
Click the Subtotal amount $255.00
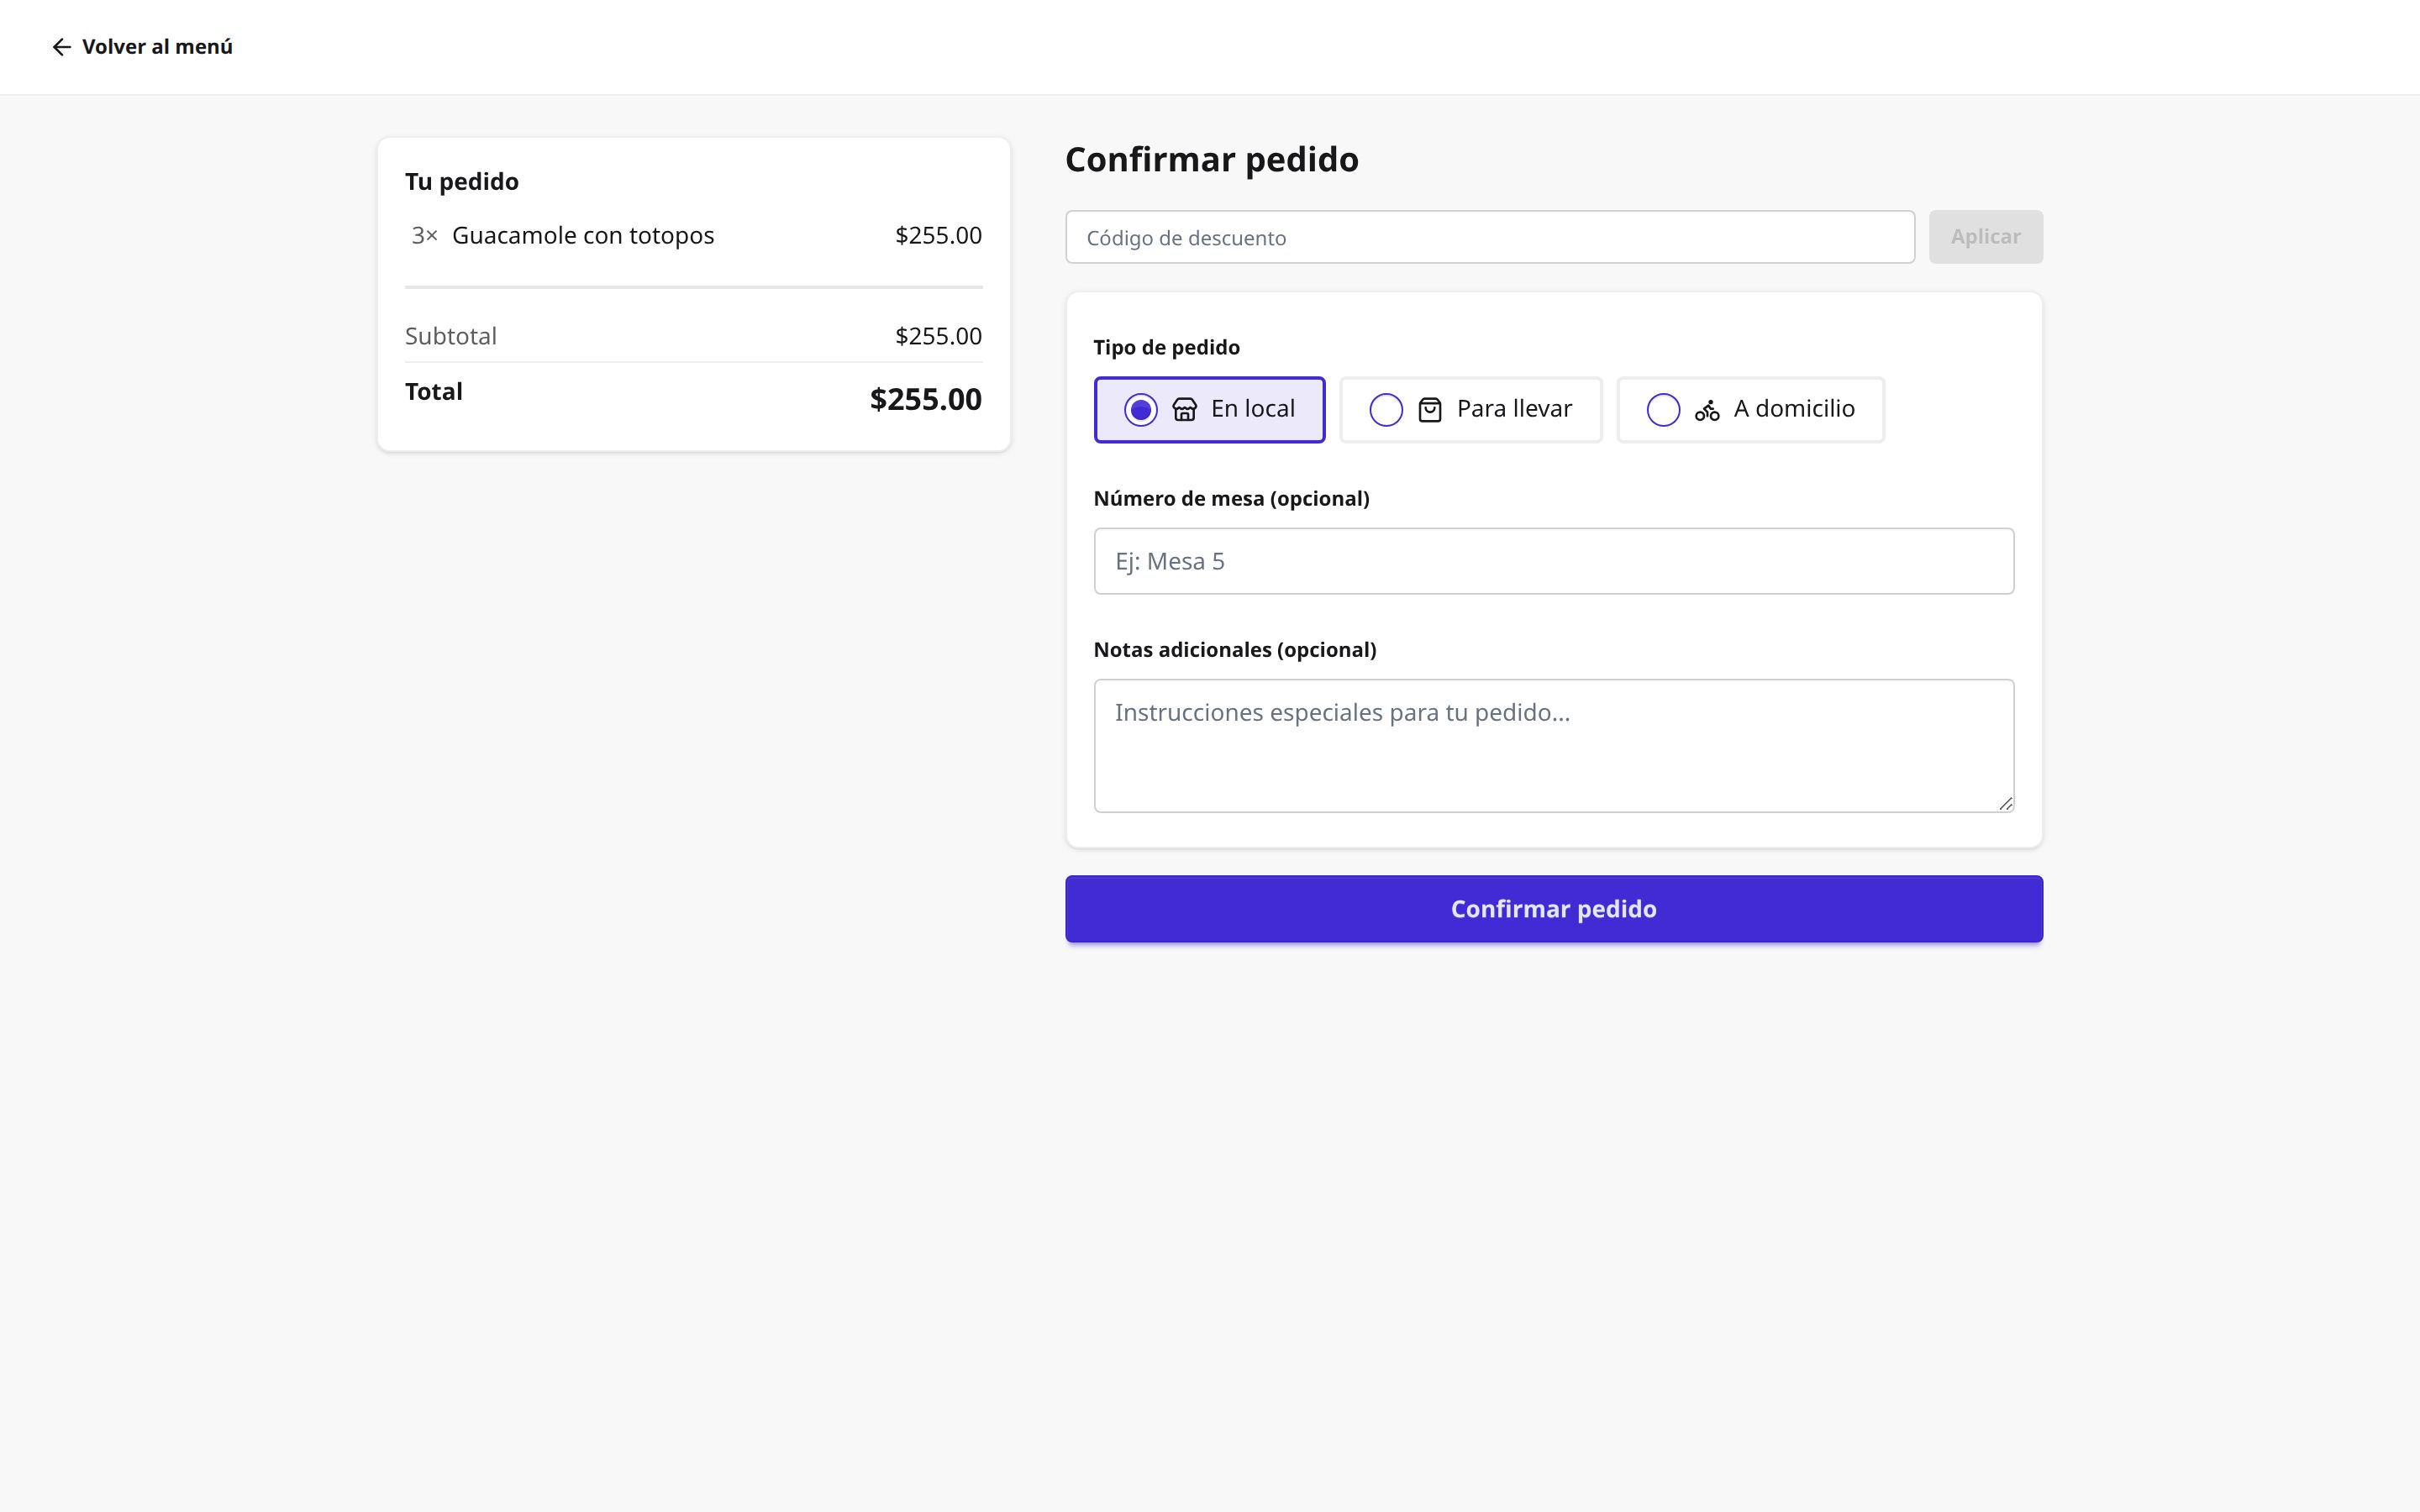[x=938, y=336]
